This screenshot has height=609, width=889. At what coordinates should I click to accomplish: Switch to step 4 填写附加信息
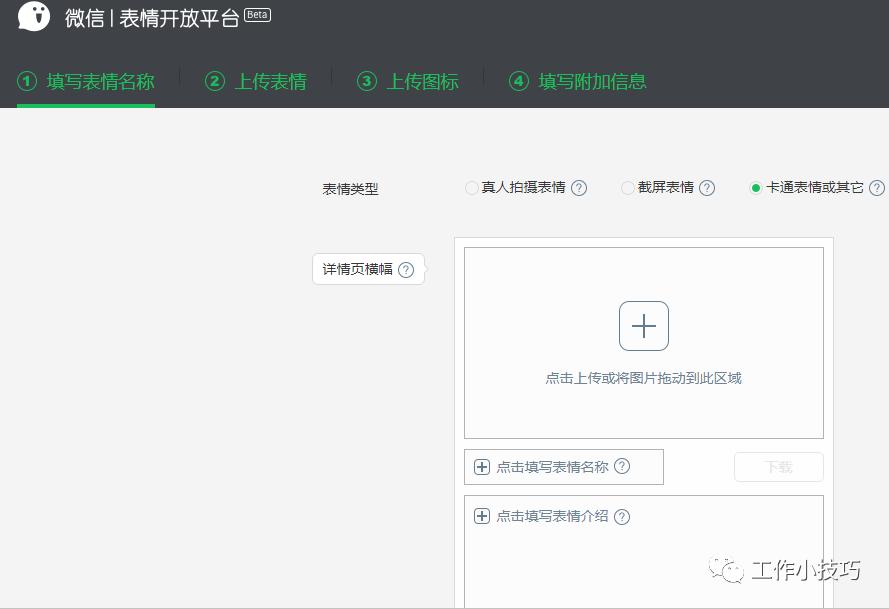[x=577, y=81]
